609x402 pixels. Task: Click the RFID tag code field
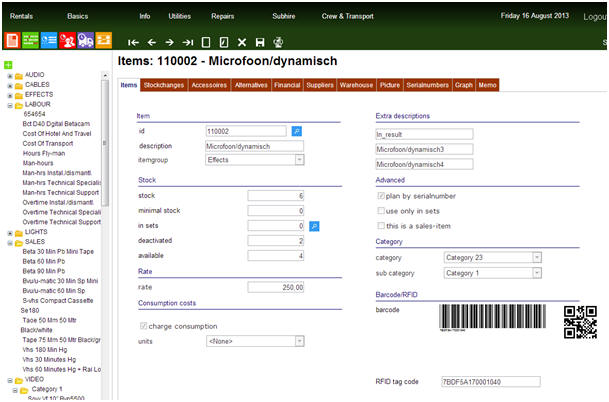pos(491,382)
